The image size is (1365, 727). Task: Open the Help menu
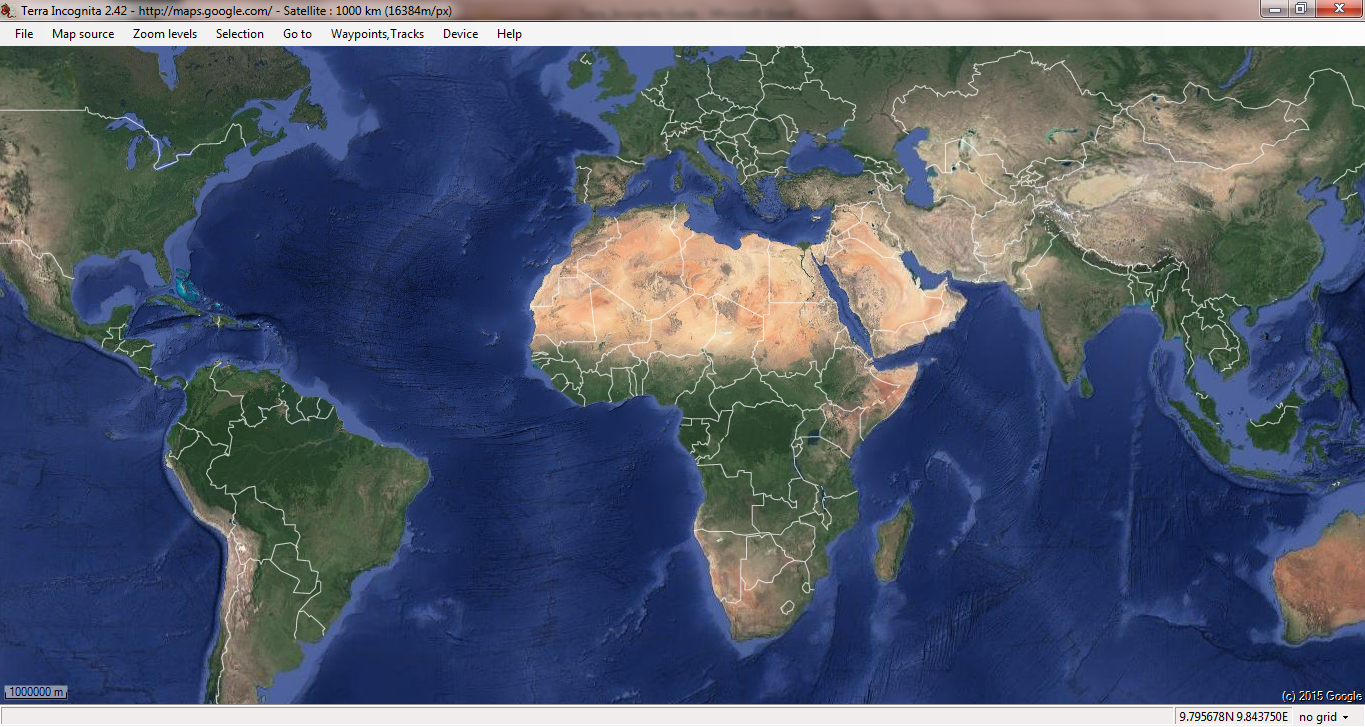point(509,33)
